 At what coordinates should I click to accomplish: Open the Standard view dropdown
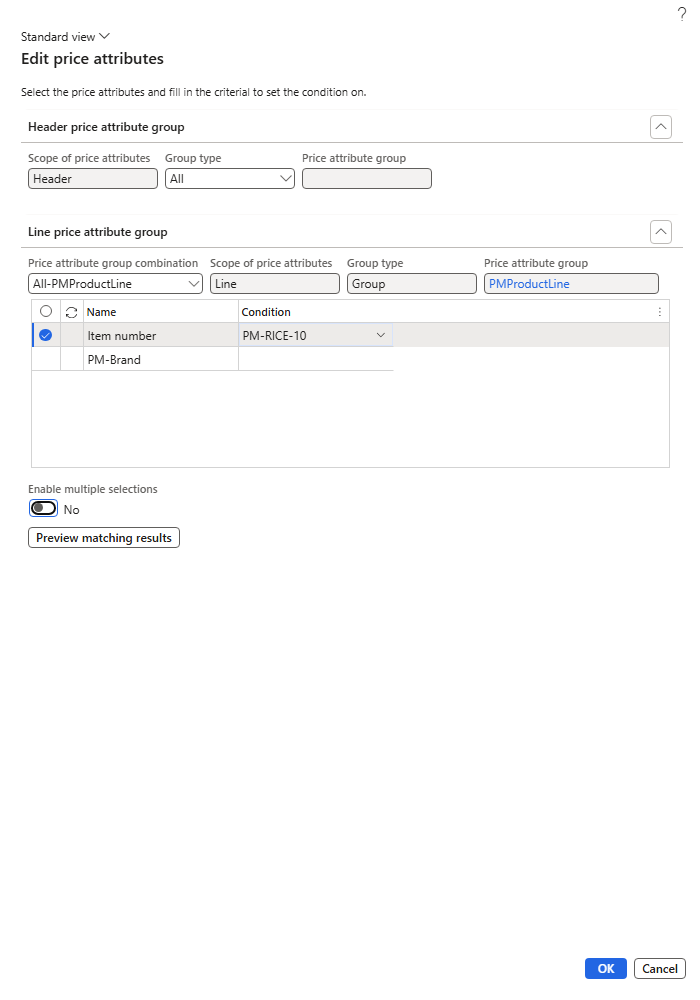pyautogui.click(x=65, y=37)
